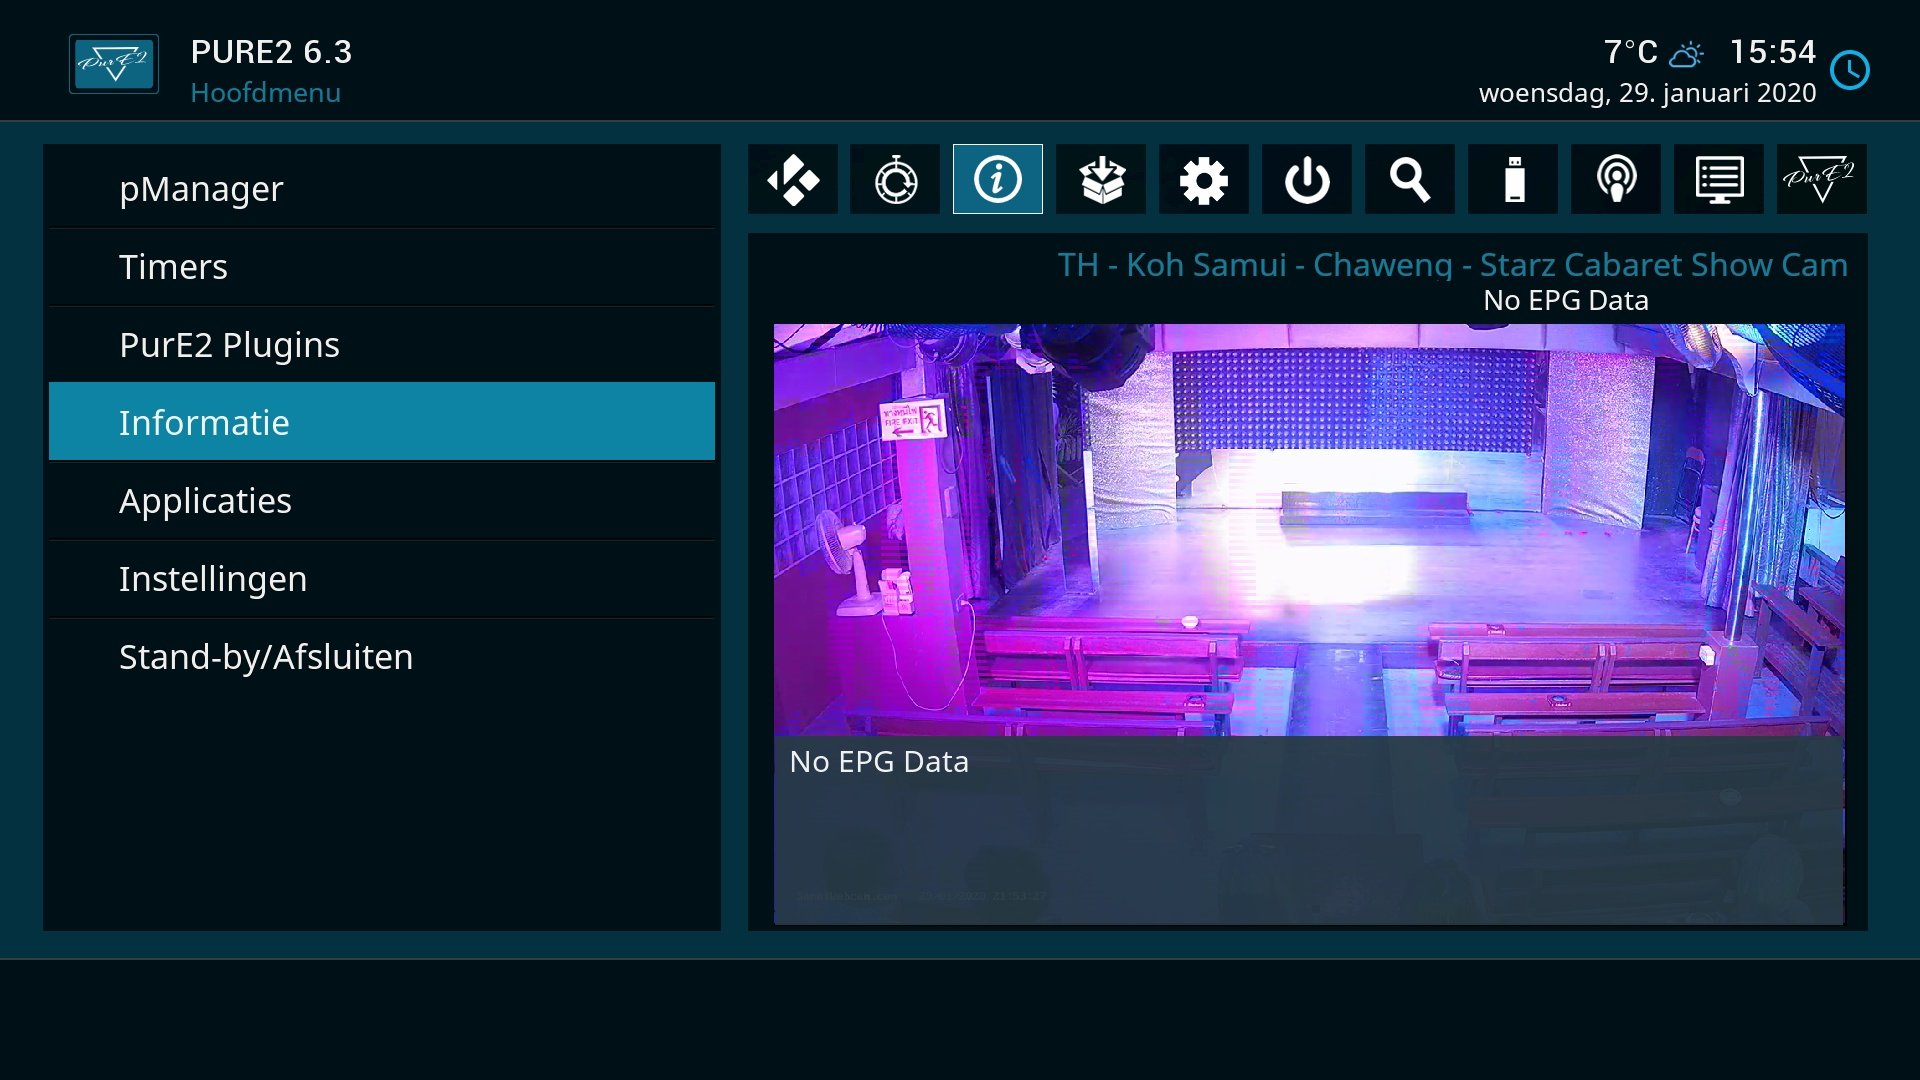Open the package box plugins icon
Viewport: 1920px width, 1080px height.
pyautogui.click(x=1101, y=180)
